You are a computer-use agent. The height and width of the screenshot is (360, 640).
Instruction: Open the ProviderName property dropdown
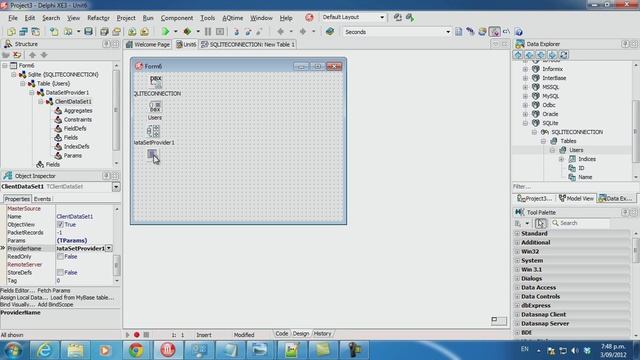pos(109,248)
